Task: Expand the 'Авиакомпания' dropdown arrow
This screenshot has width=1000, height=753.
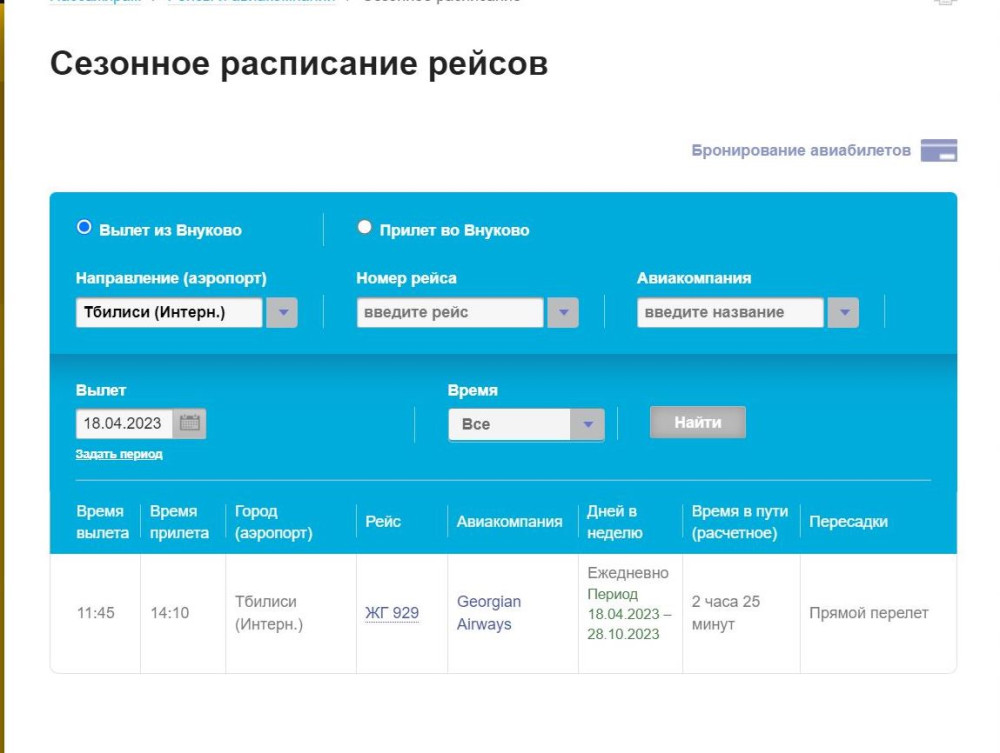Action: coord(843,313)
